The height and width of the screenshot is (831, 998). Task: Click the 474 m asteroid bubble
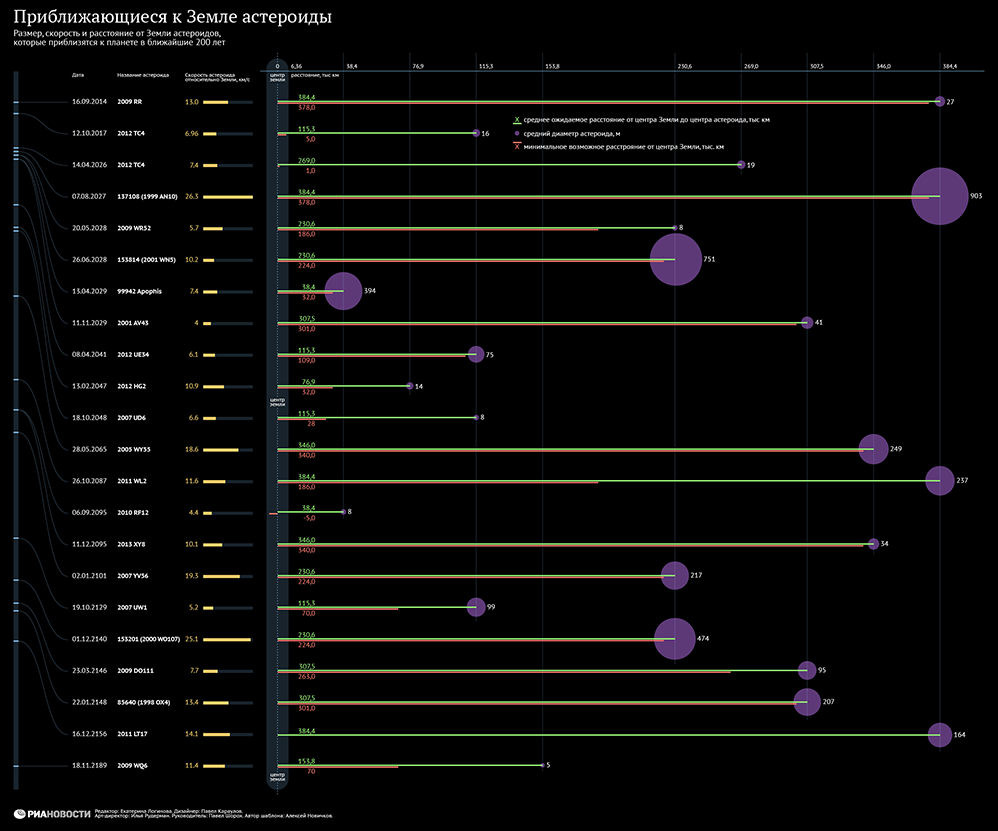tap(675, 638)
